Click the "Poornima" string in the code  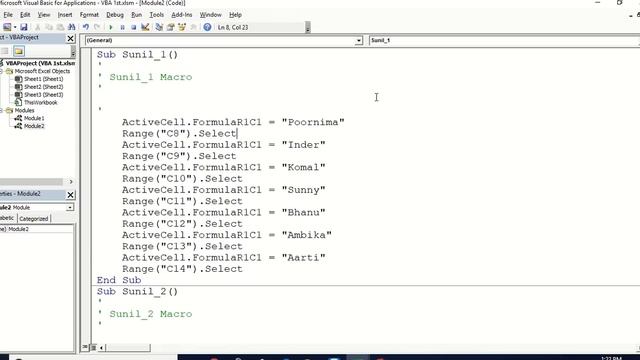coord(313,122)
